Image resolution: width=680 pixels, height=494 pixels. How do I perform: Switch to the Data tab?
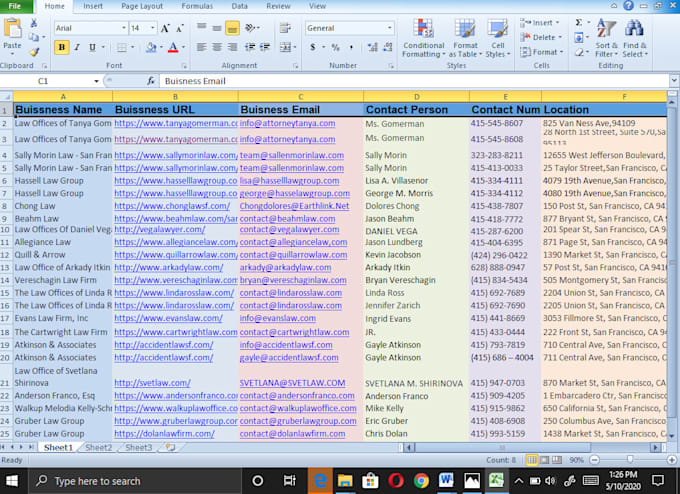(239, 6)
